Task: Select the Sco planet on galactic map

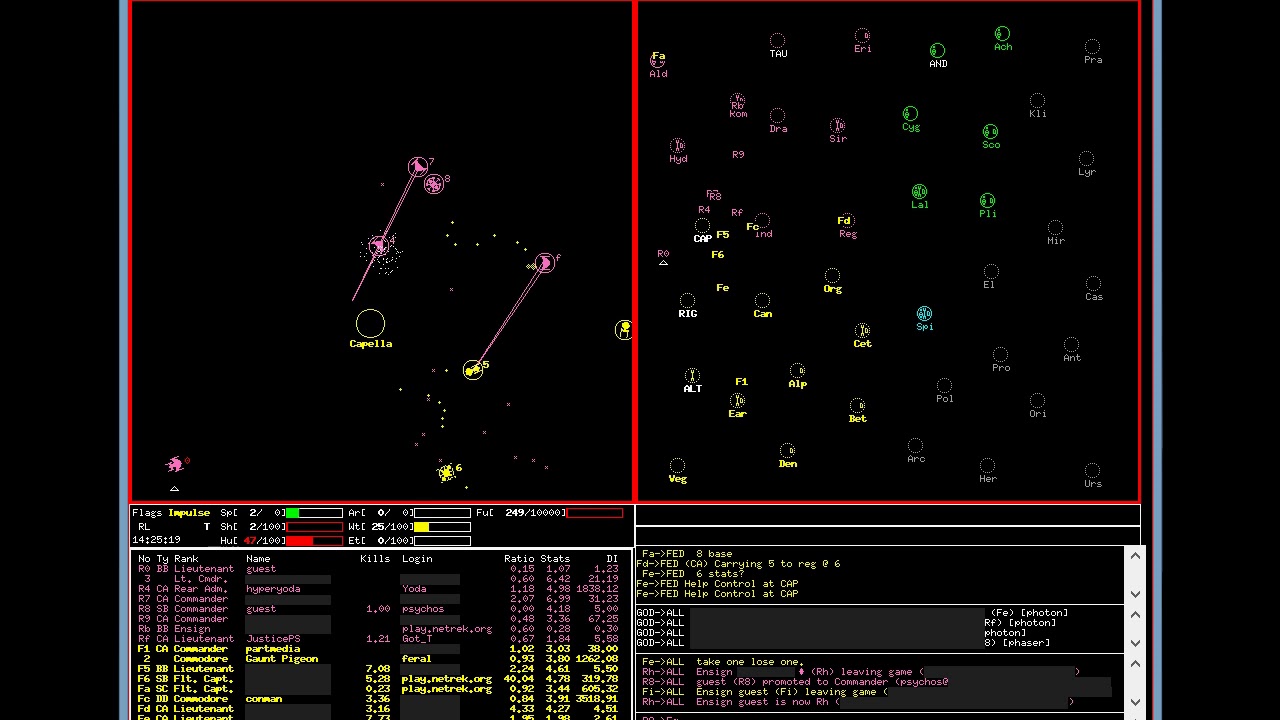Action: (990, 132)
